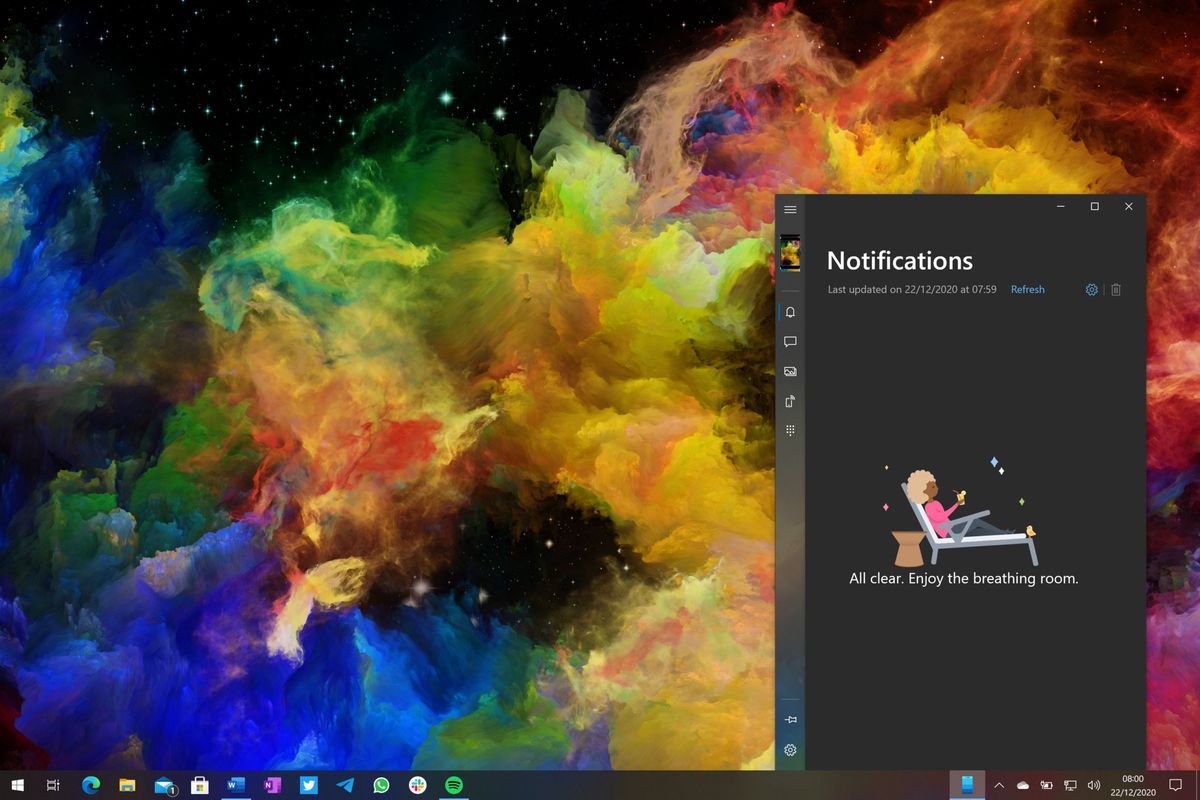
Task: Open the apps grid in the sidebar
Action: pyautogui.click(x=790, y=430)
